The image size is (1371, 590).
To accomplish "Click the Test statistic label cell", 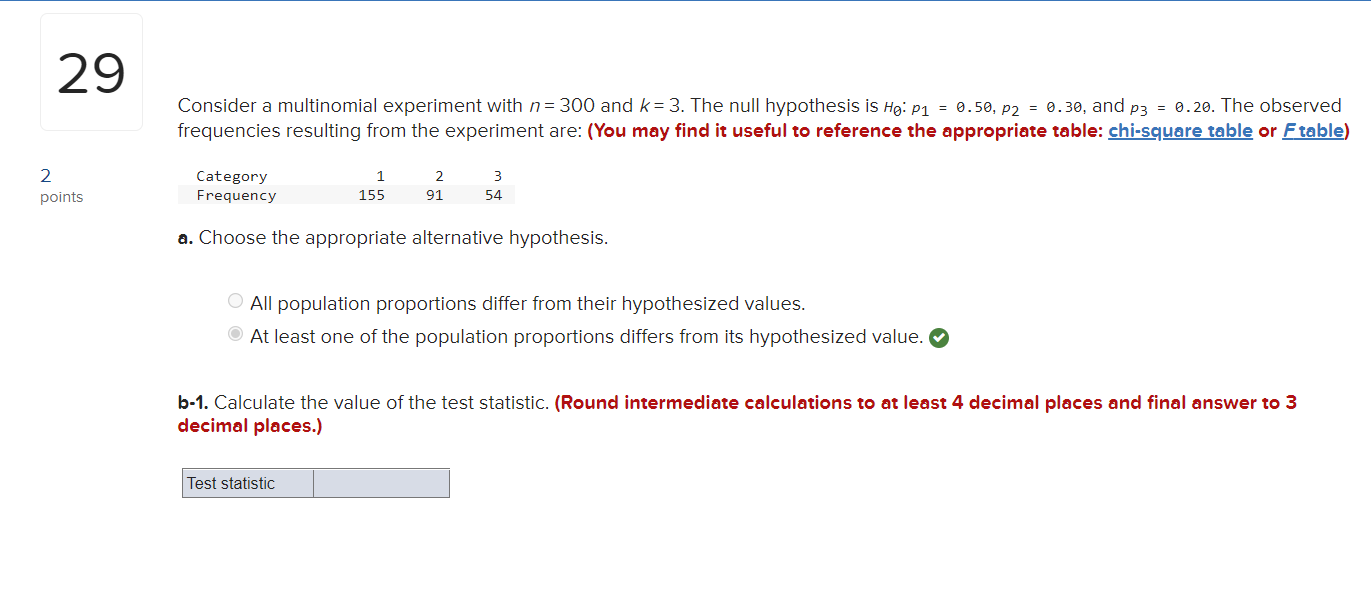I will tap(246, 483).
